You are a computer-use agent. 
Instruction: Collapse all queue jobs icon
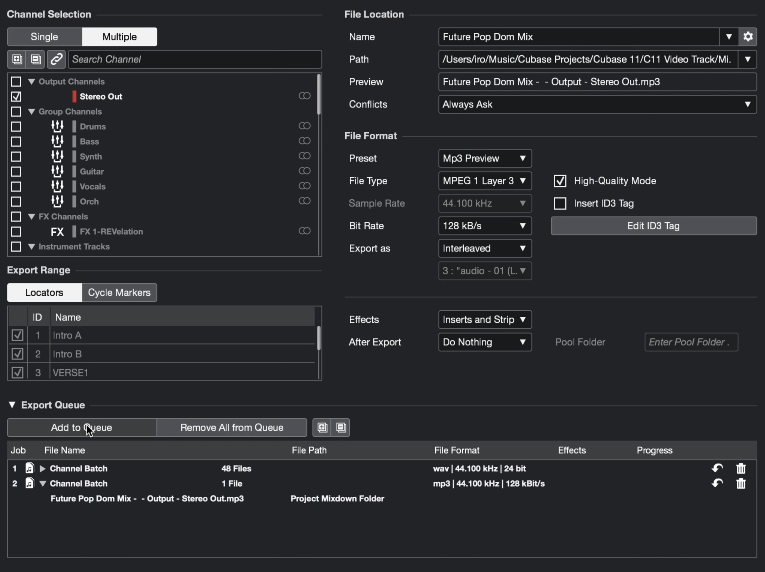341,428
